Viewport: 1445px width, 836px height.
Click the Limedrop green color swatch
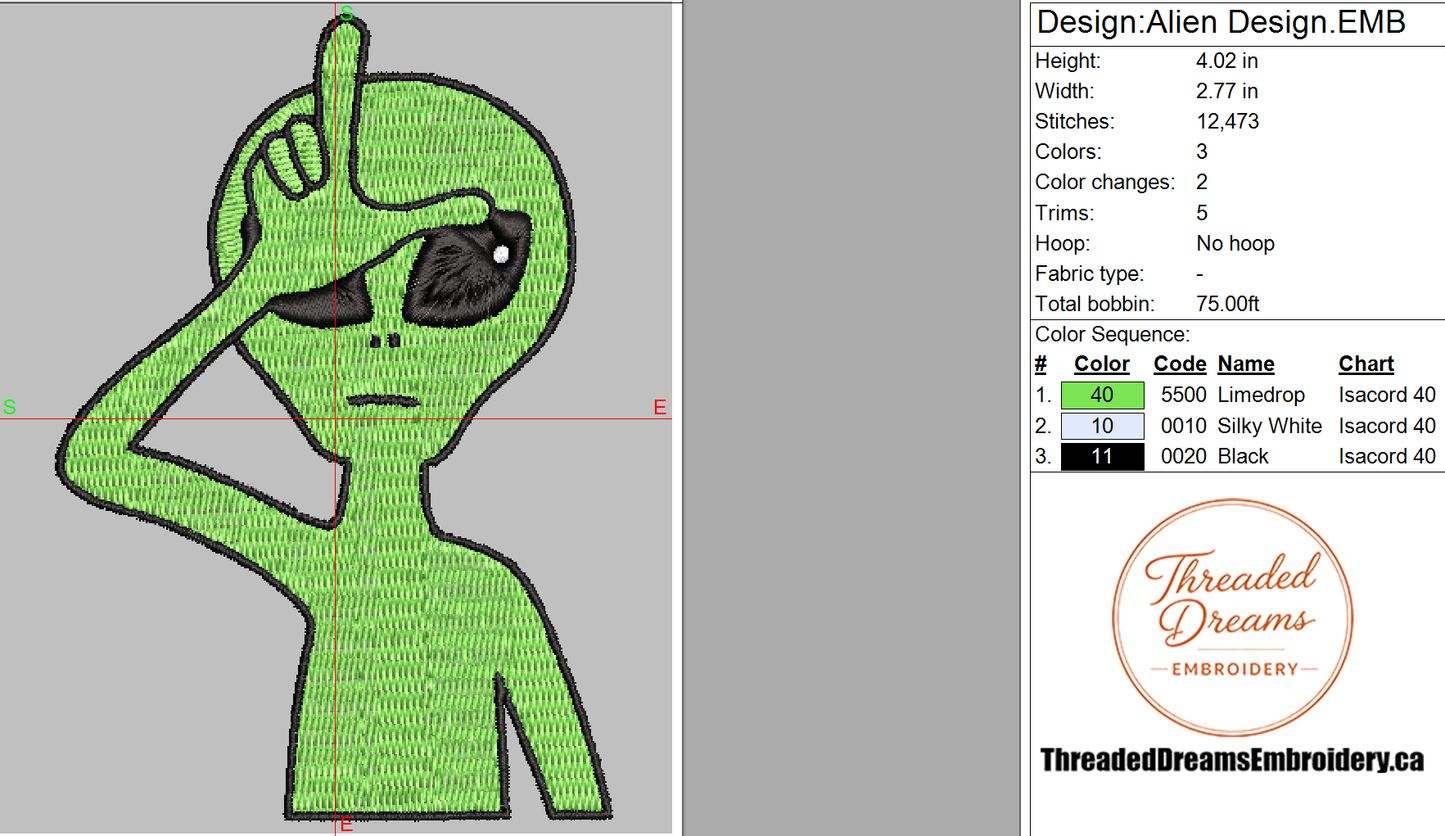1102,395
